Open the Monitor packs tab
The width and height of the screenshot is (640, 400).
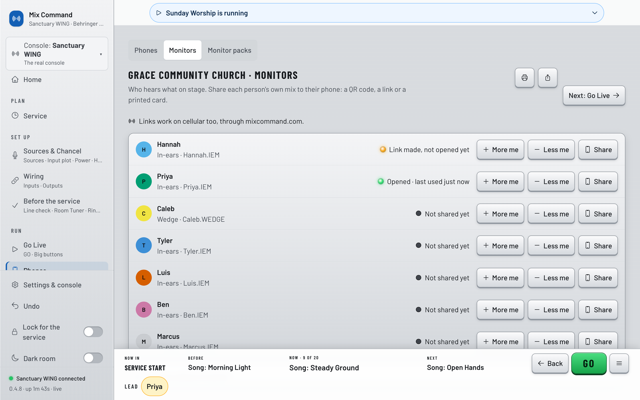point(229,50)
